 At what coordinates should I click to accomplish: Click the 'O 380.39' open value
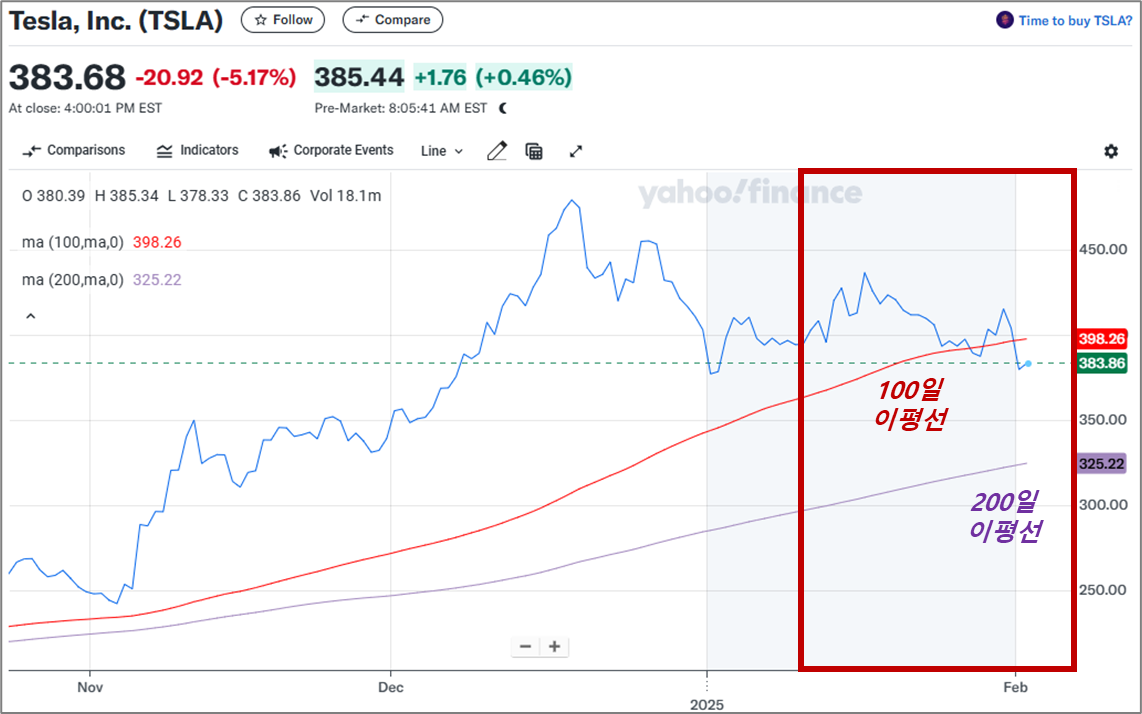coord(53,195)
